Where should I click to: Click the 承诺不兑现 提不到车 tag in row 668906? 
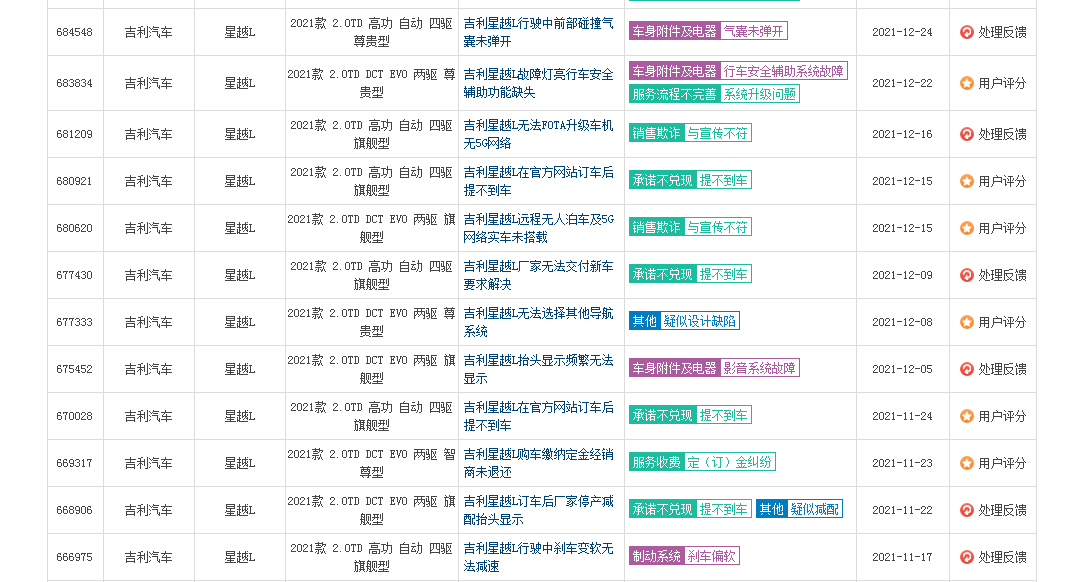pyautogui.click(x=690, y=509)
